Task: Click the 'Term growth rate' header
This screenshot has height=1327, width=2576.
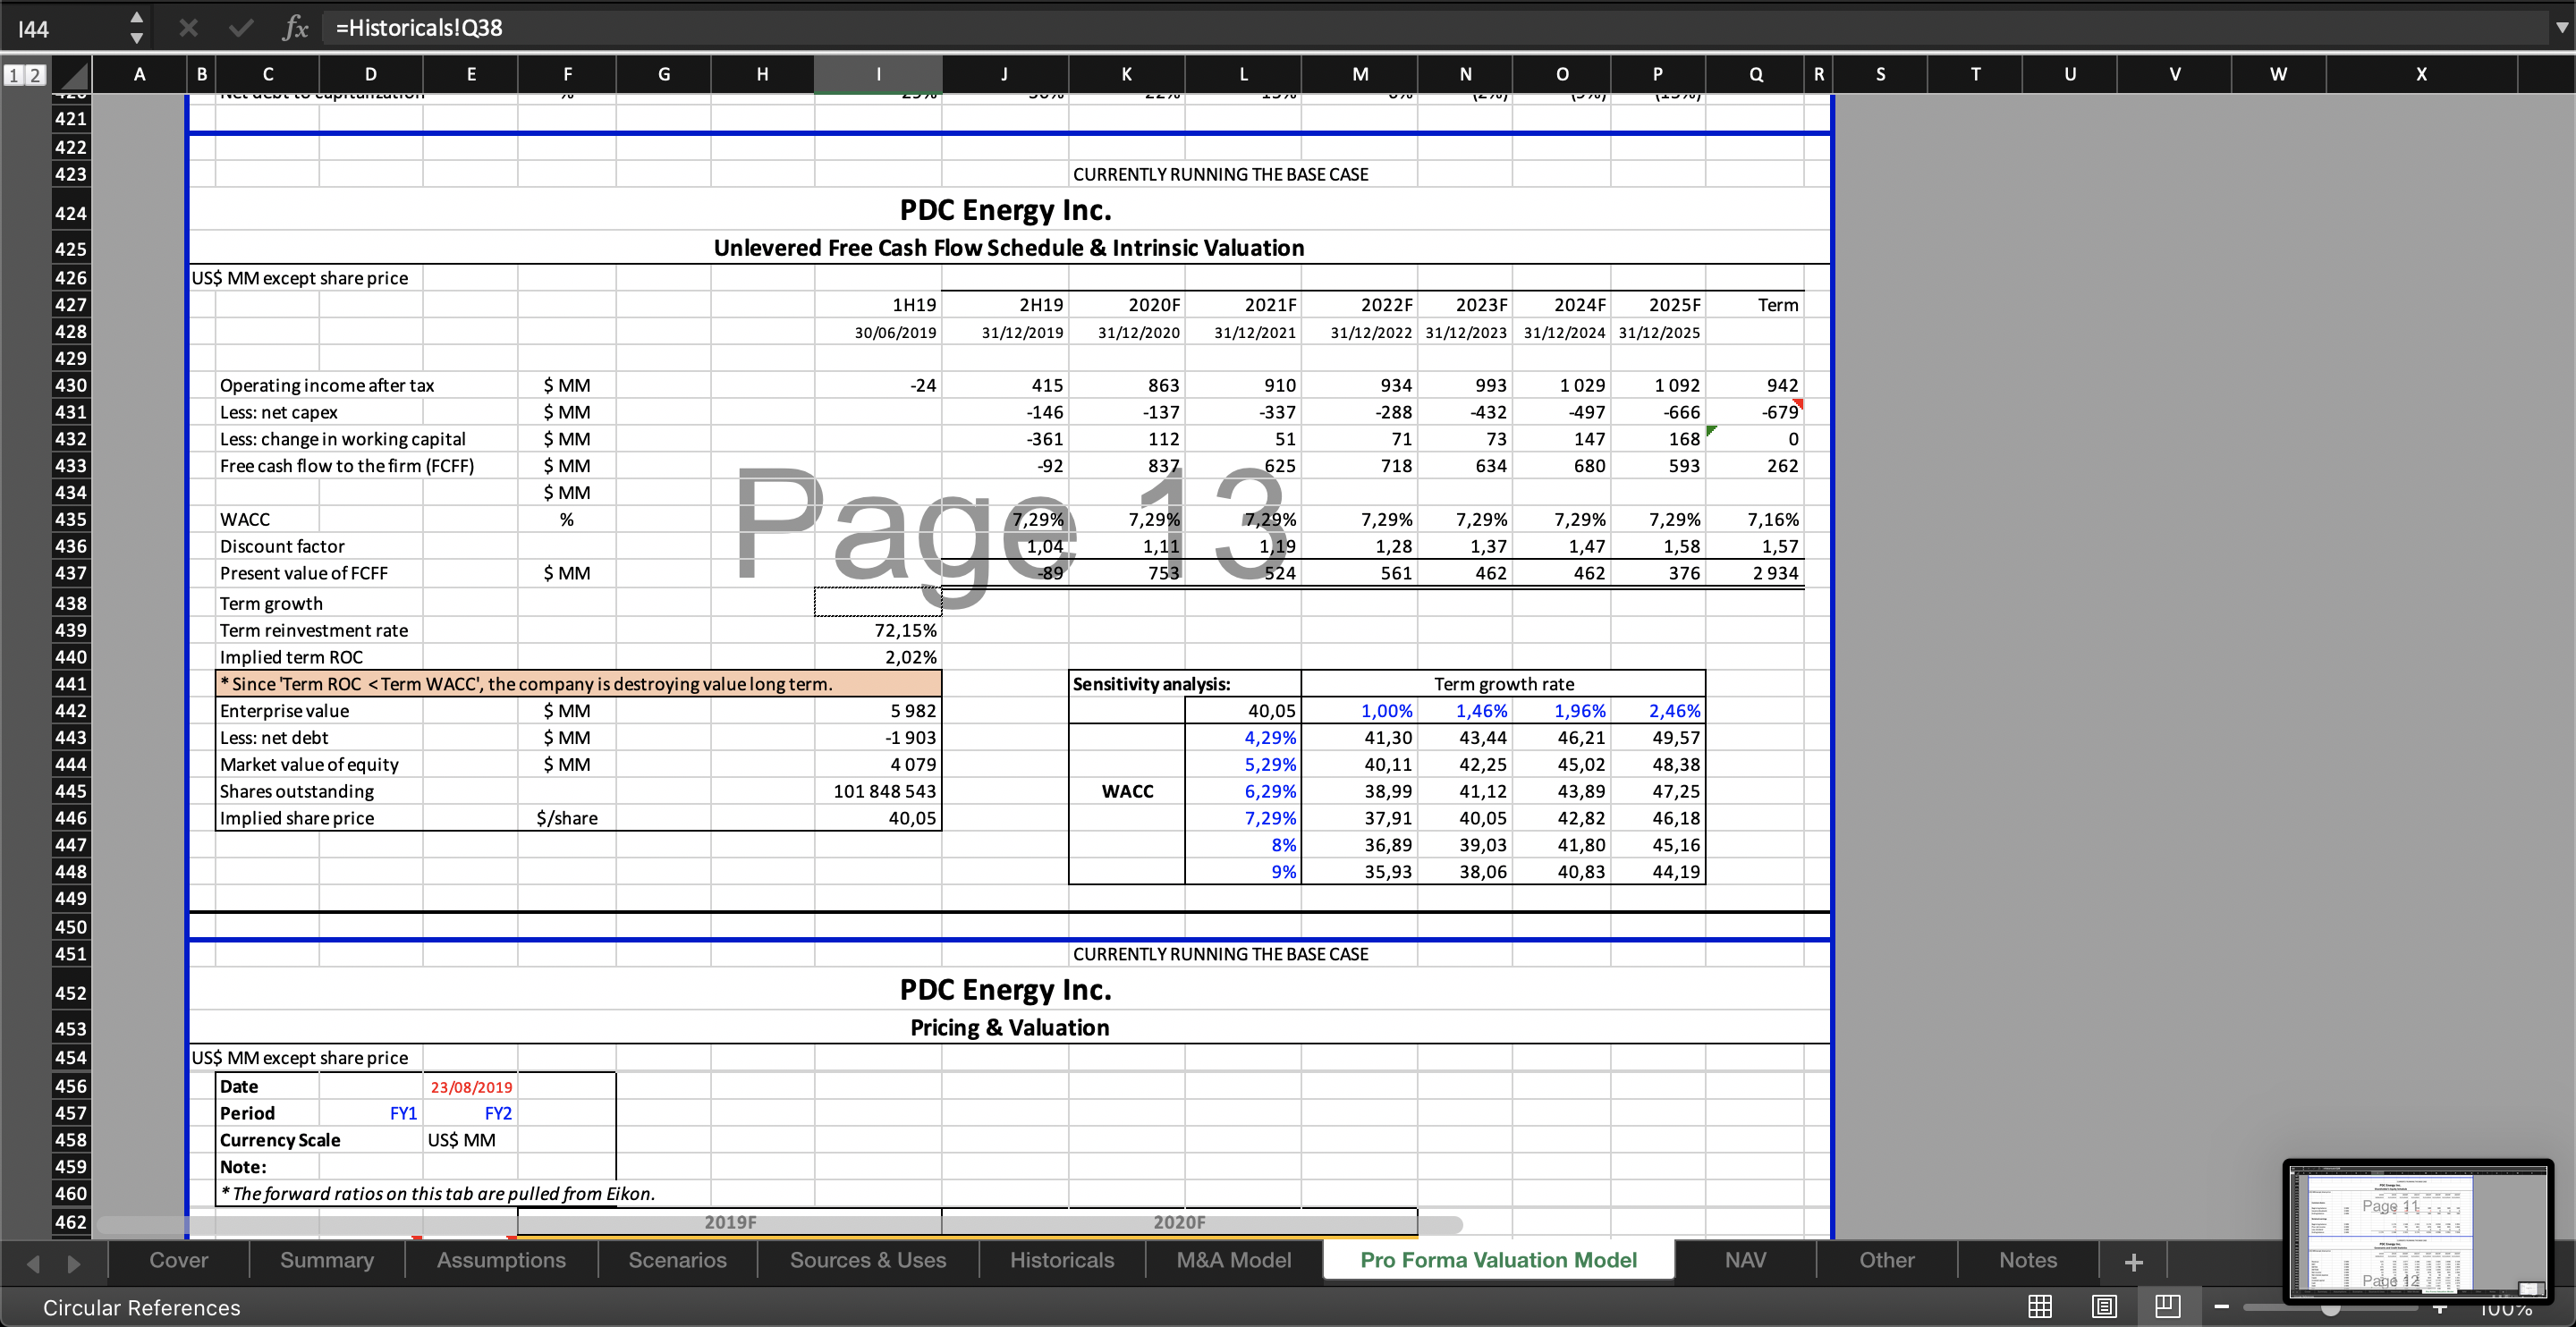Action: (1503, 684)
